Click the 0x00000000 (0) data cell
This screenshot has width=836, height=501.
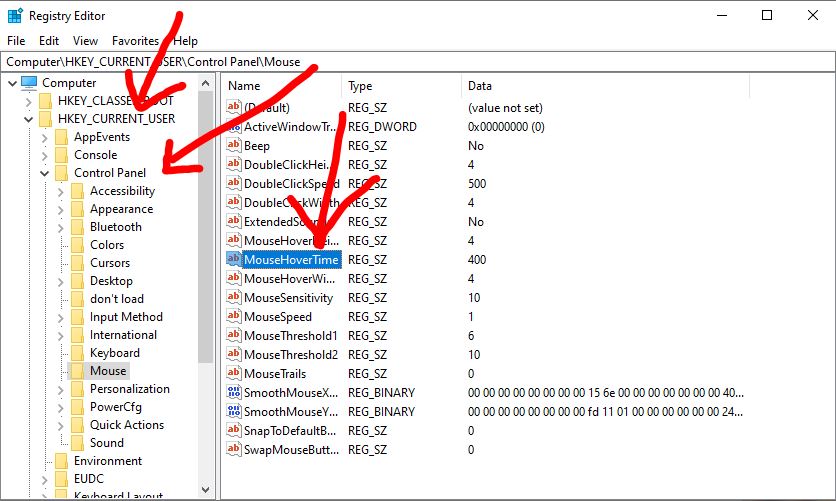[506, 127]
